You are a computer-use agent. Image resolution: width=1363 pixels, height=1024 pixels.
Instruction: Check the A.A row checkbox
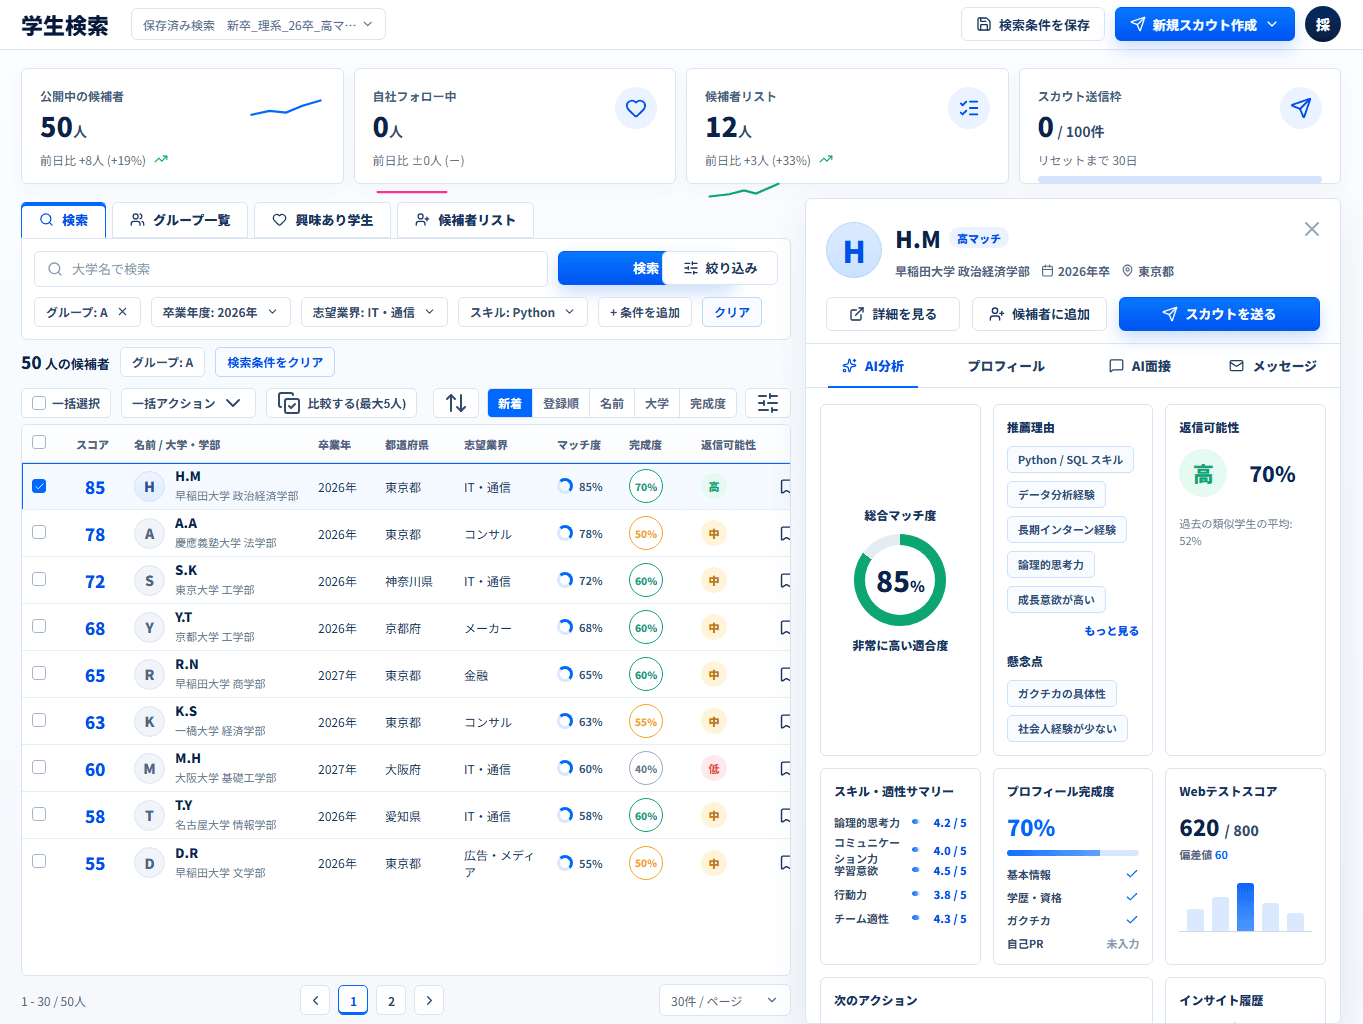39,532
